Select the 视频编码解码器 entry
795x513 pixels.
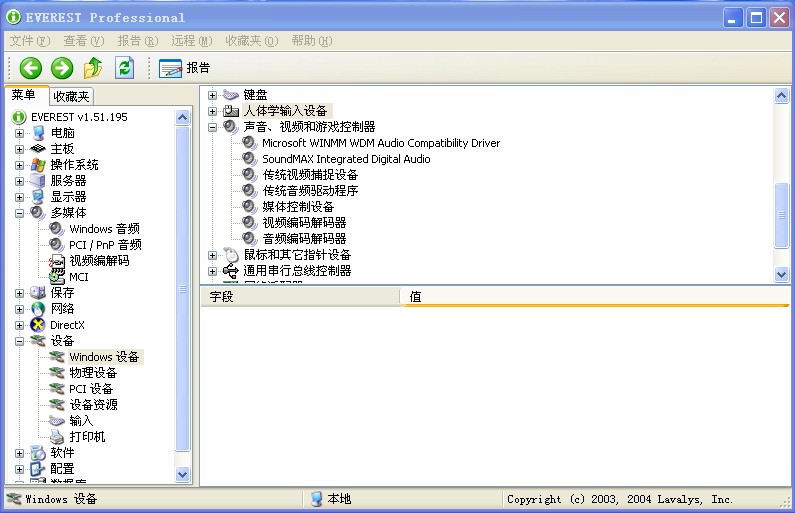pyautogui.click(x=304, y=223)
